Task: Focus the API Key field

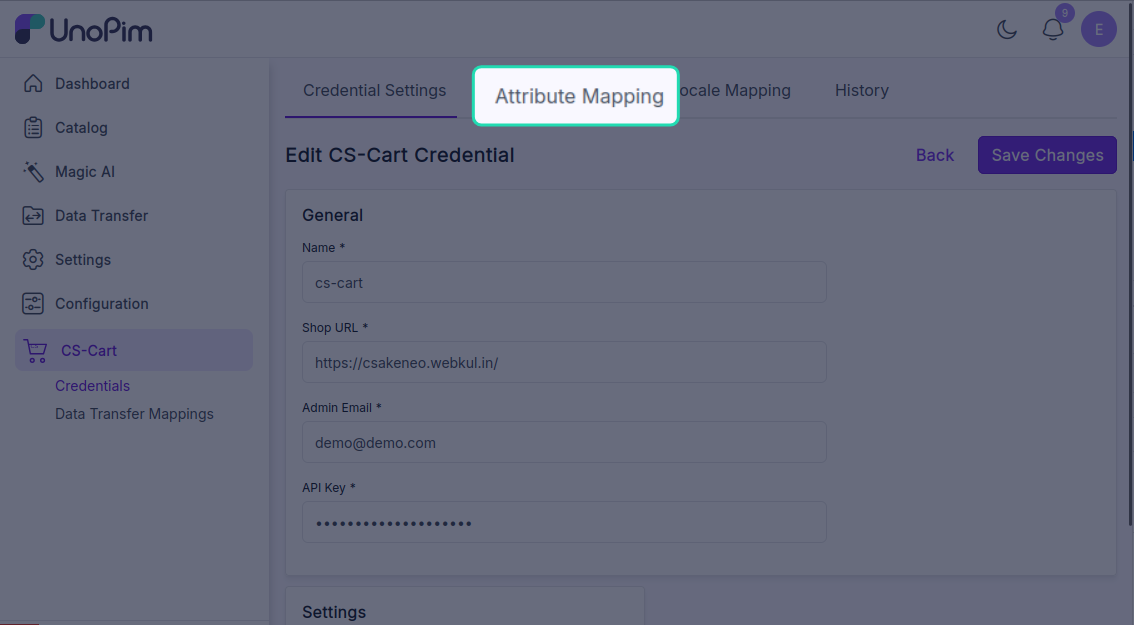Action: pyautogui.click(x=564, y=522)
